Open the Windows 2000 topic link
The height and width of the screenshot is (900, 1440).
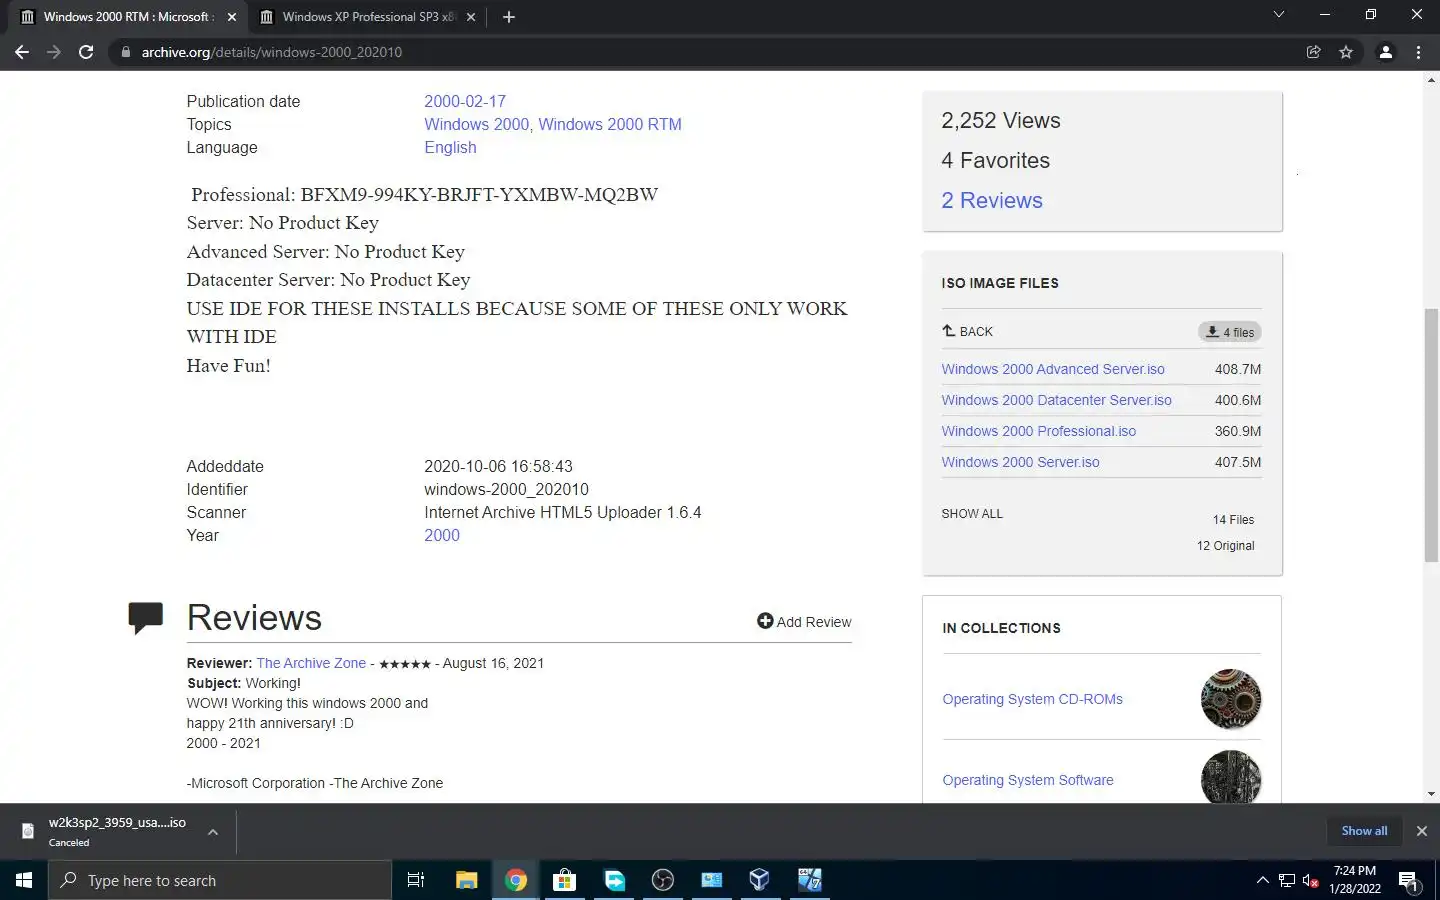click(477, 124)
